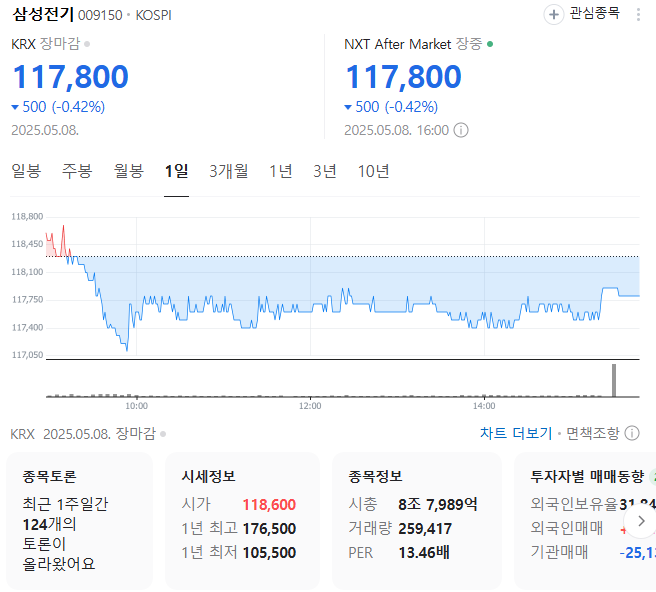The height and width of the screenshot is (592, 656).
Task: Switch to the 월봉 tab
Action: [129, 171]
